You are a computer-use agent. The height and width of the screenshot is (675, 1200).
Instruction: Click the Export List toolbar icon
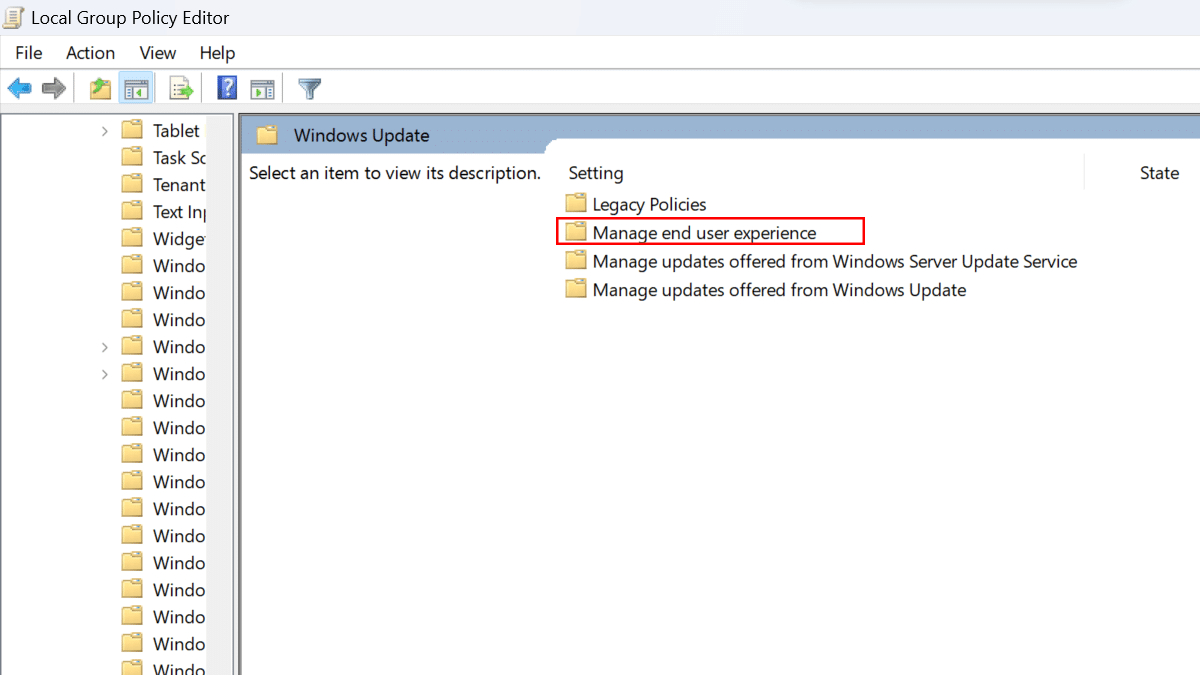(x=181, y=89)
